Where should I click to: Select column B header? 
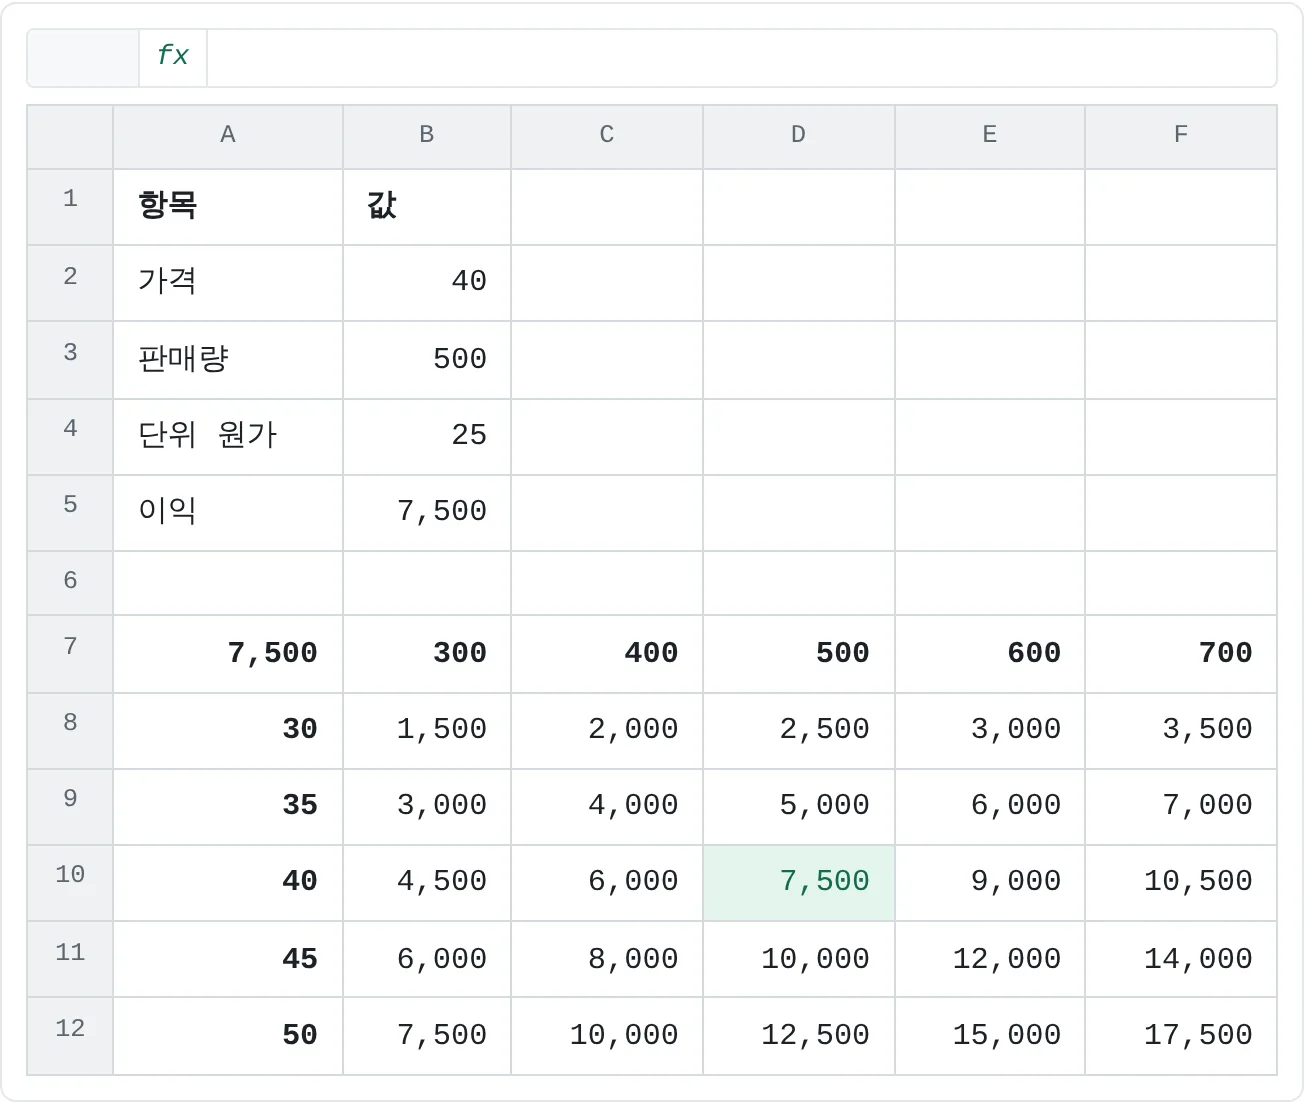(427, 136)
